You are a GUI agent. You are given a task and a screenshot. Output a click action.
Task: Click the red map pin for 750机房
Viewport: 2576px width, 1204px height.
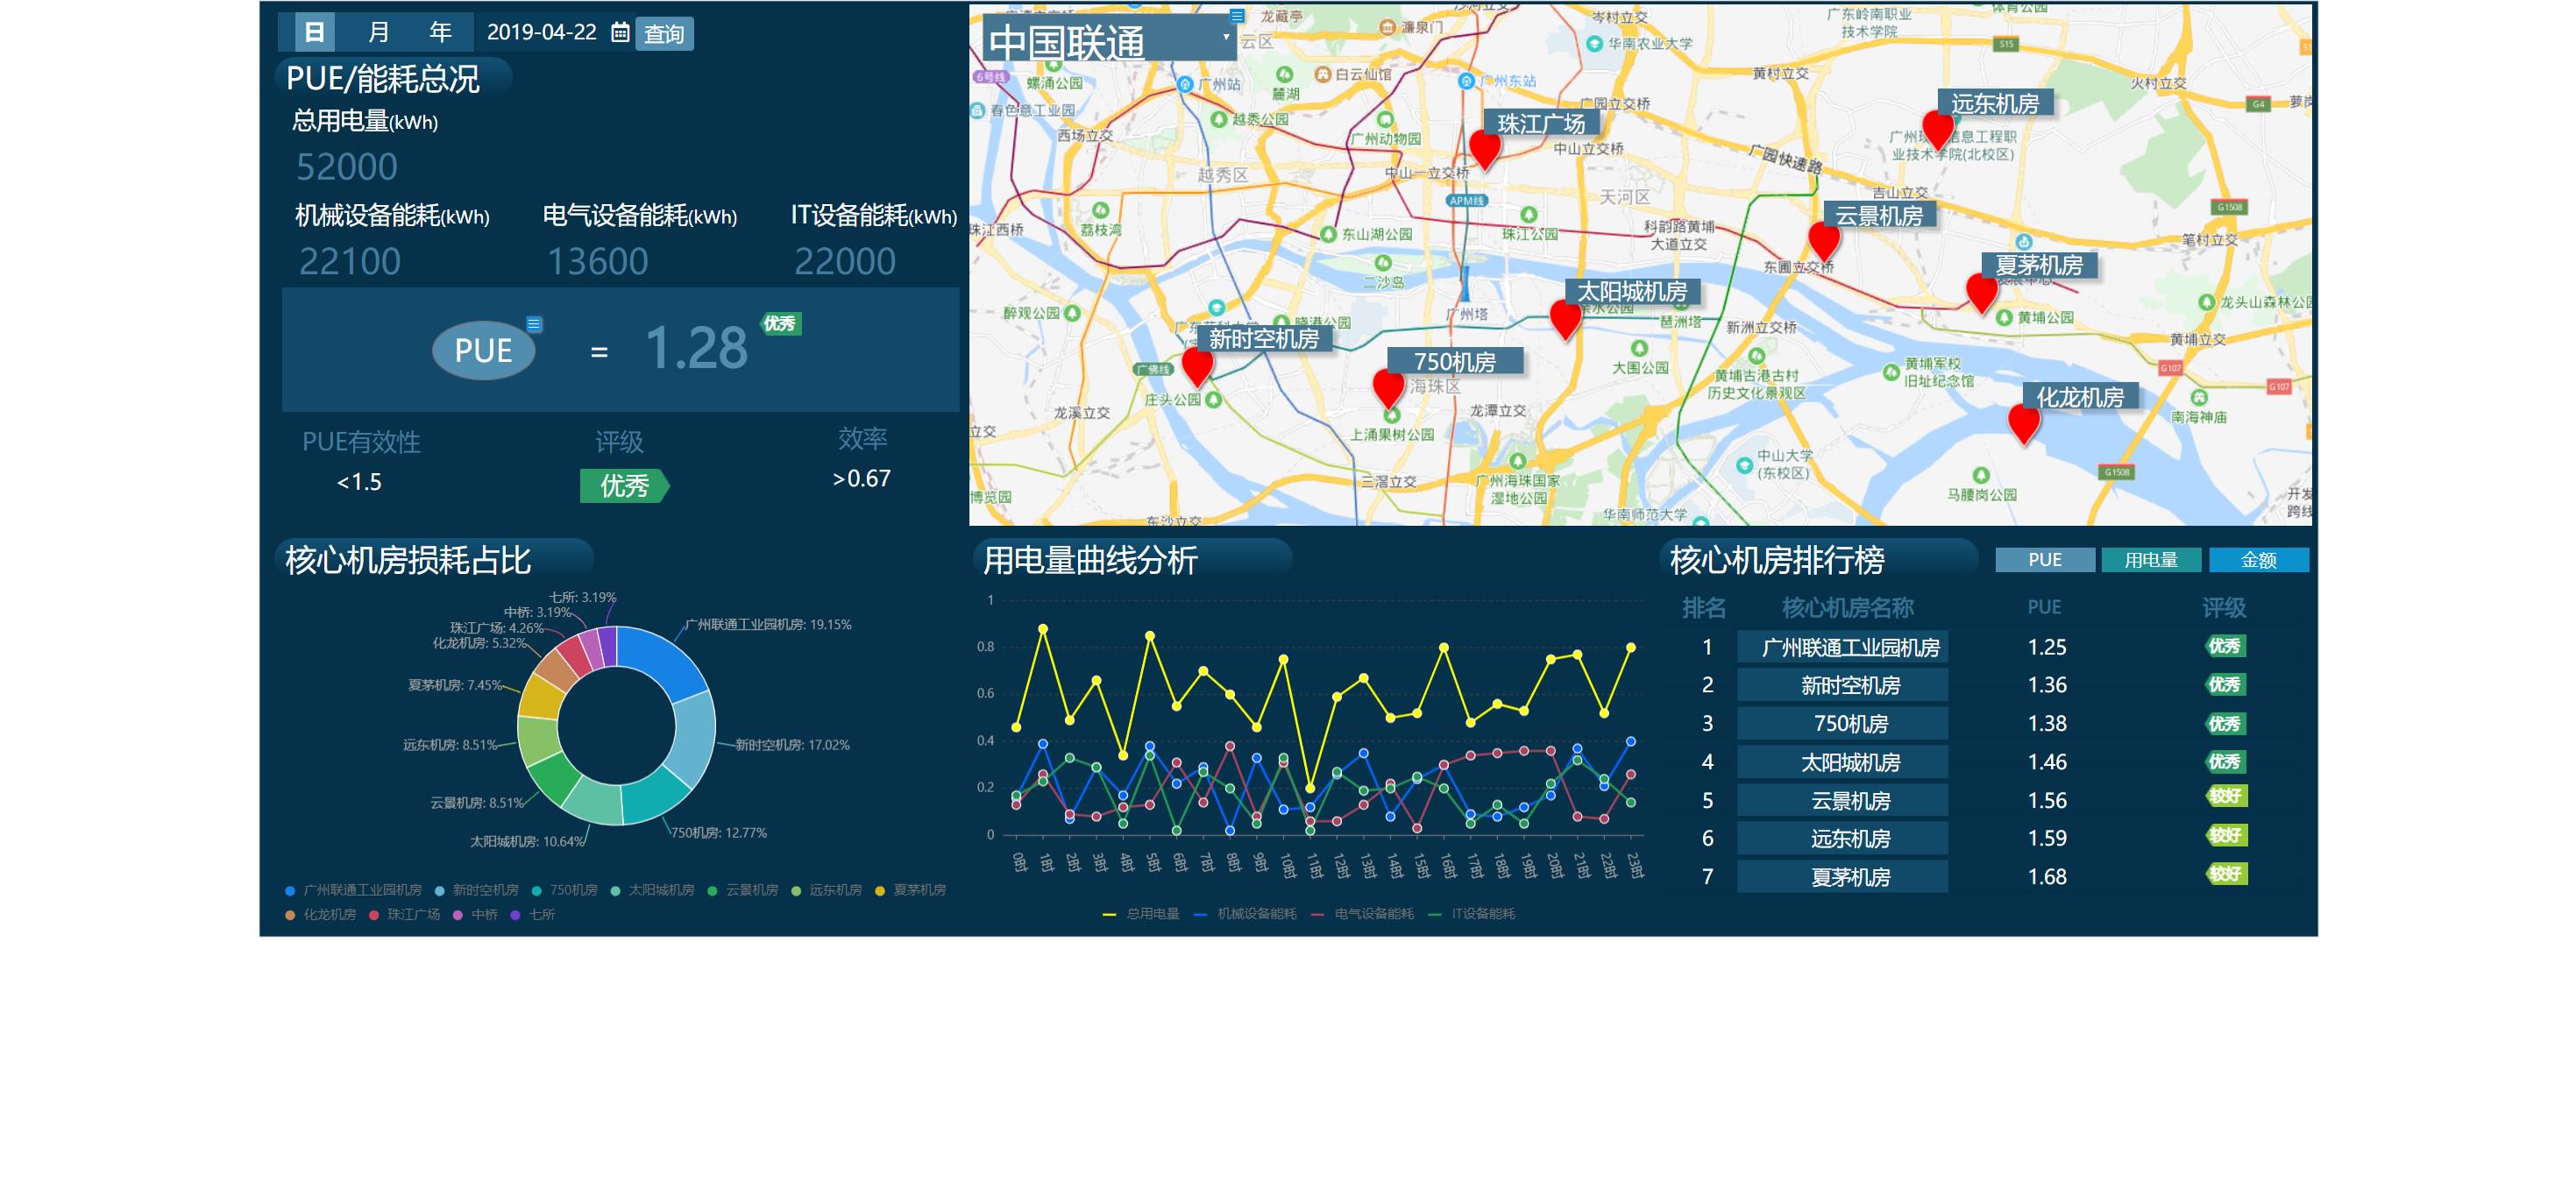click(x=1388, y=386)
